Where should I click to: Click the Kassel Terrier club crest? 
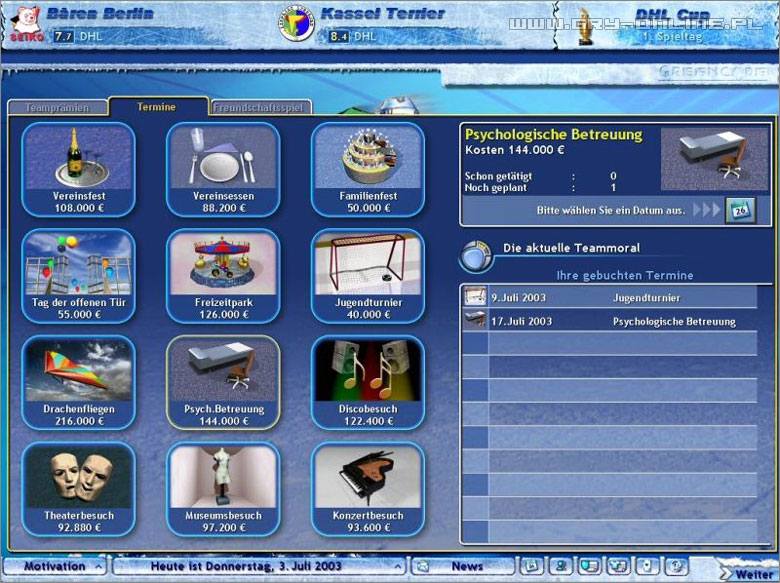click(296, 23)
